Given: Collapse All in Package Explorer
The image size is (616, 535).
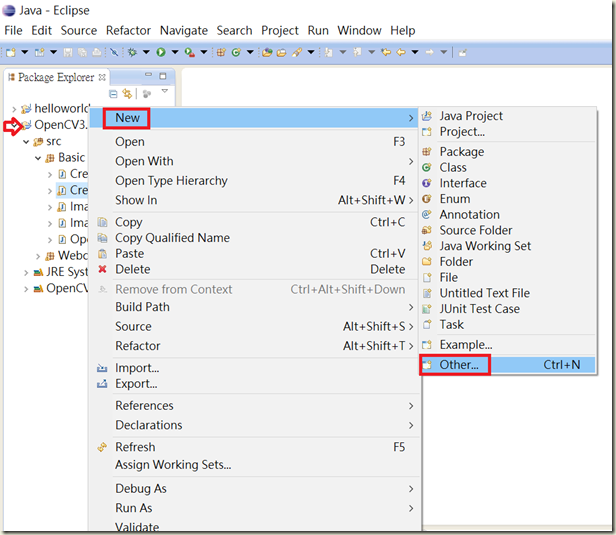Looking at the screenshot, I should coord(113,94).
